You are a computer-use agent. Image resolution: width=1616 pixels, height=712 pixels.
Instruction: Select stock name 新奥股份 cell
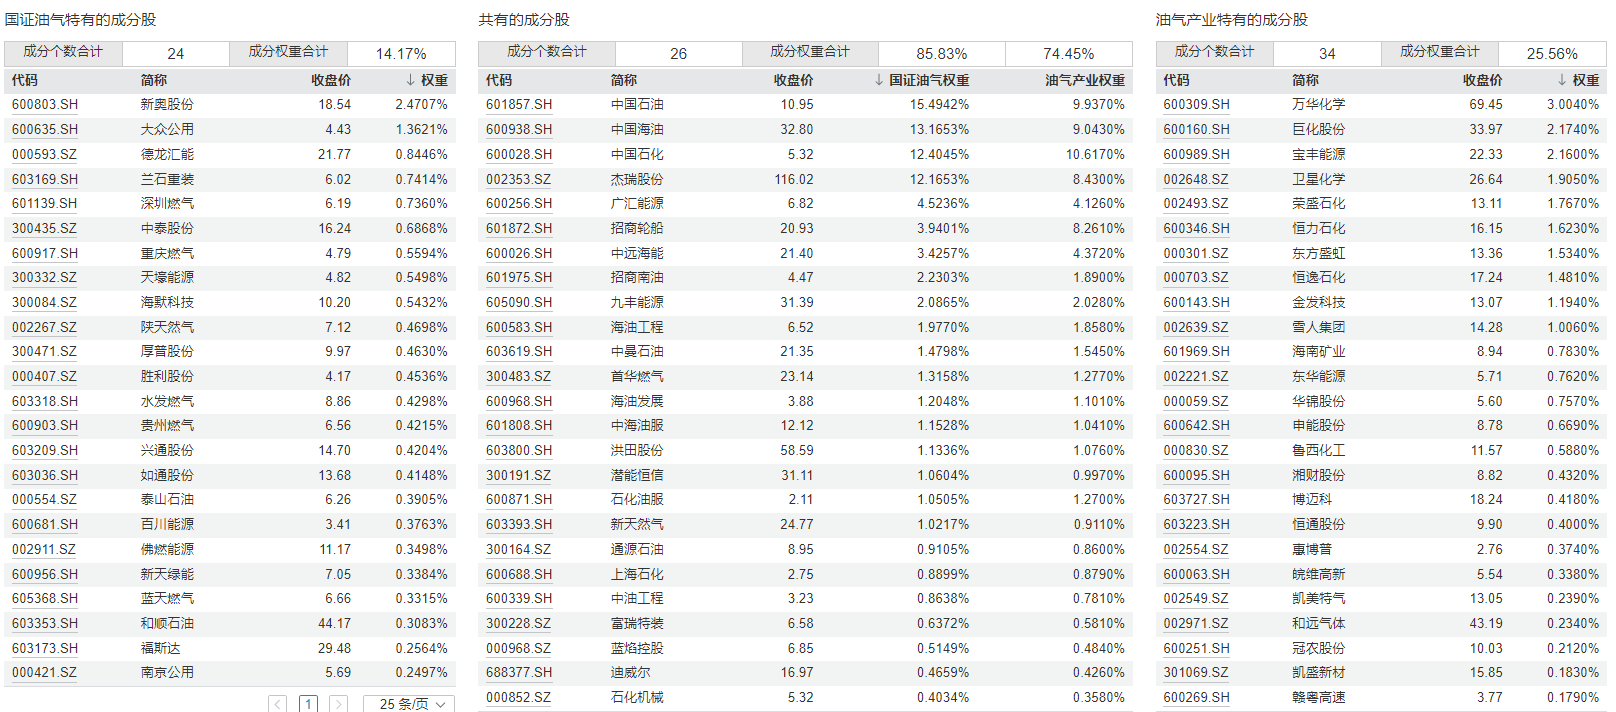point(167,104)
